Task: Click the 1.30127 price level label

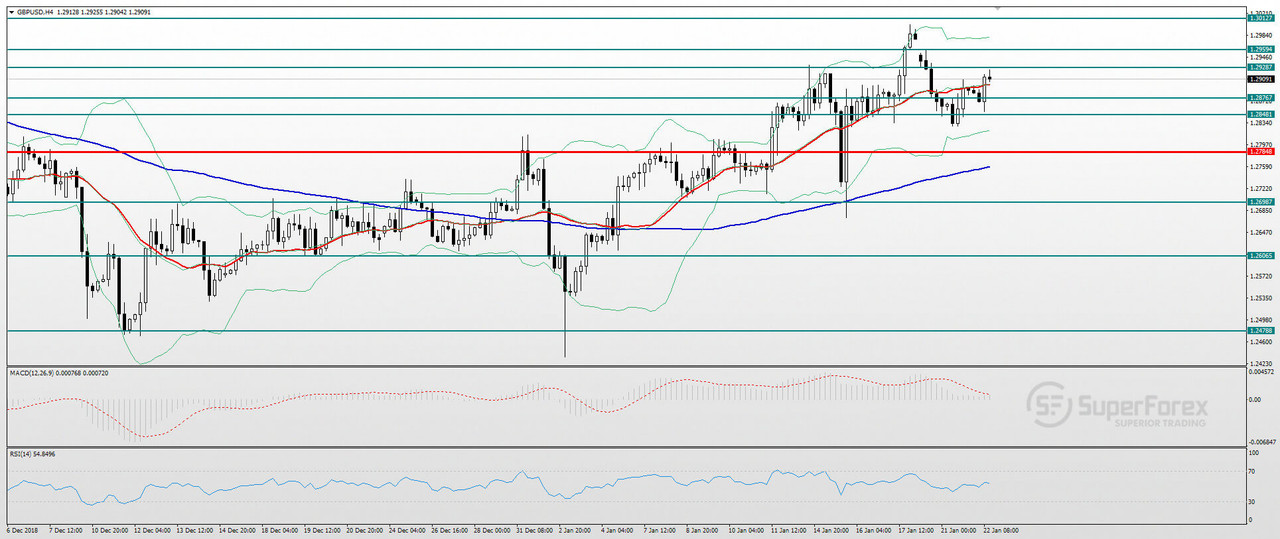Action: click(1260, 18)
